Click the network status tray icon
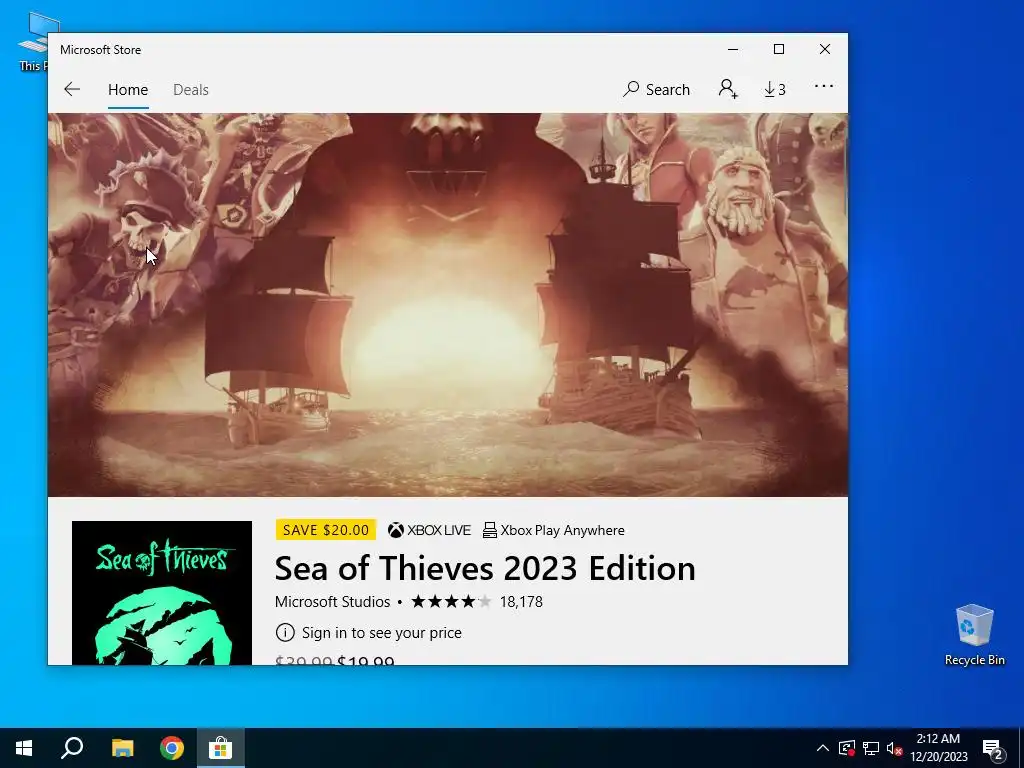Viewport: 1024px width, 768px height. [871, 748]
